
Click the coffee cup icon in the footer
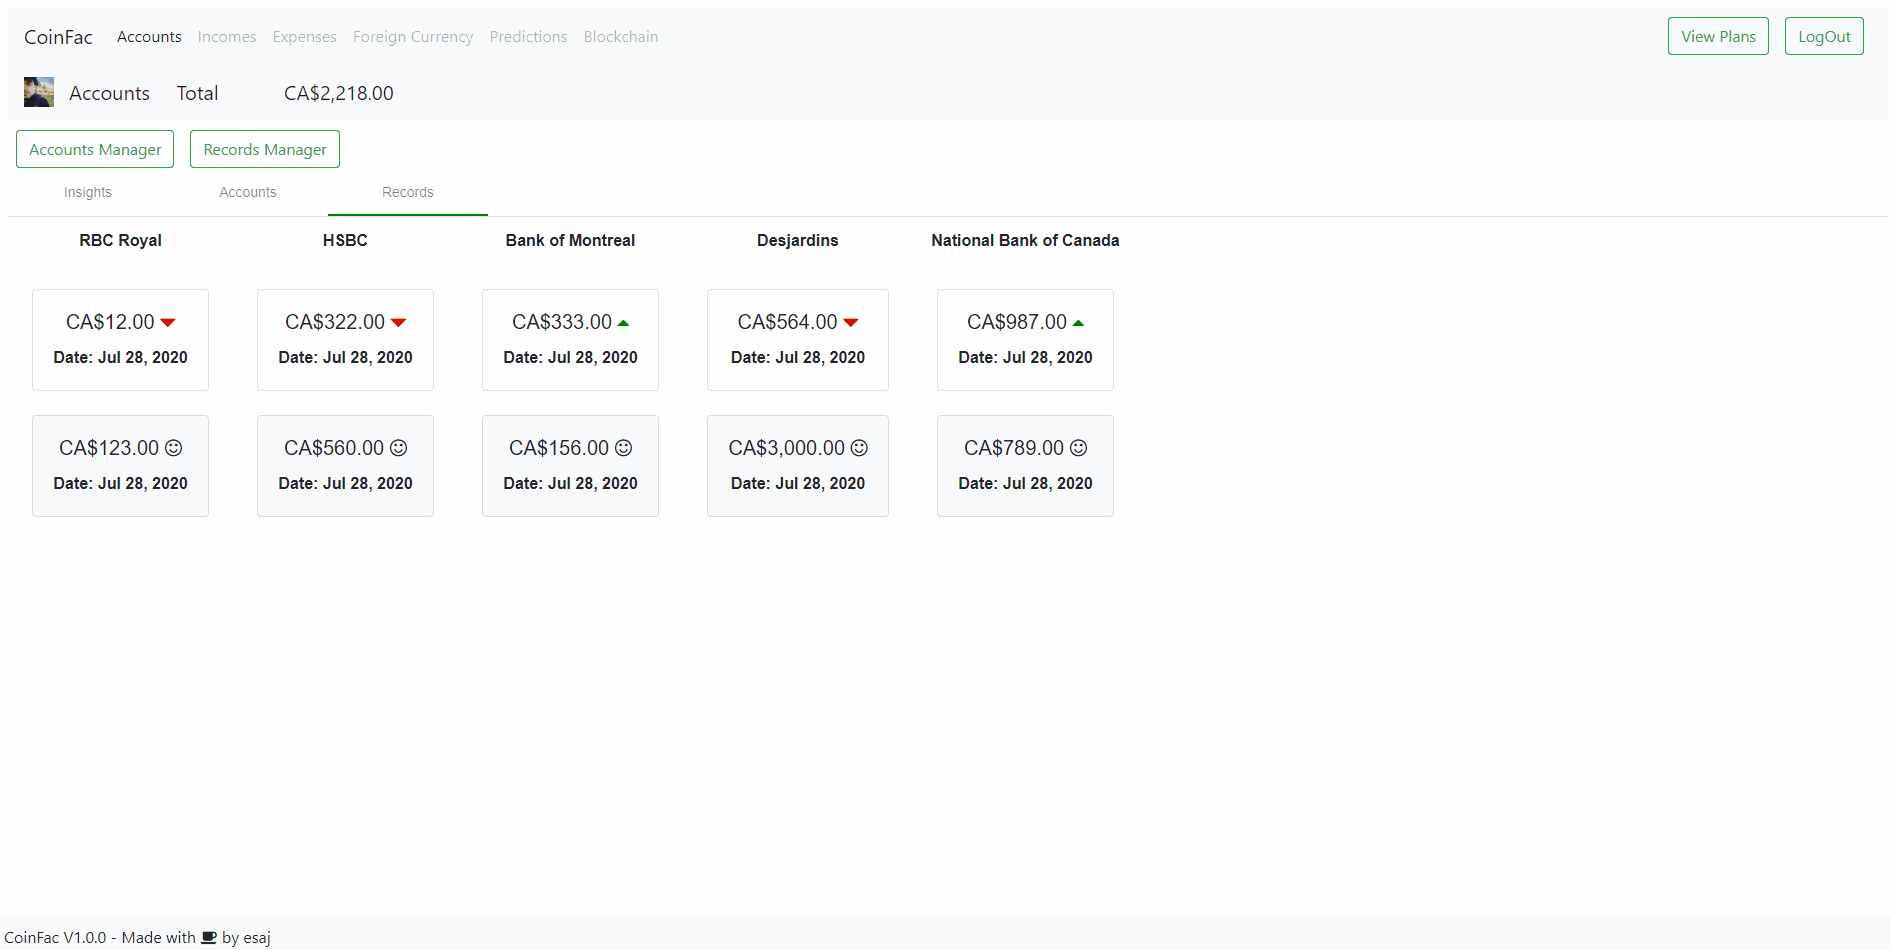coord(209,938)
